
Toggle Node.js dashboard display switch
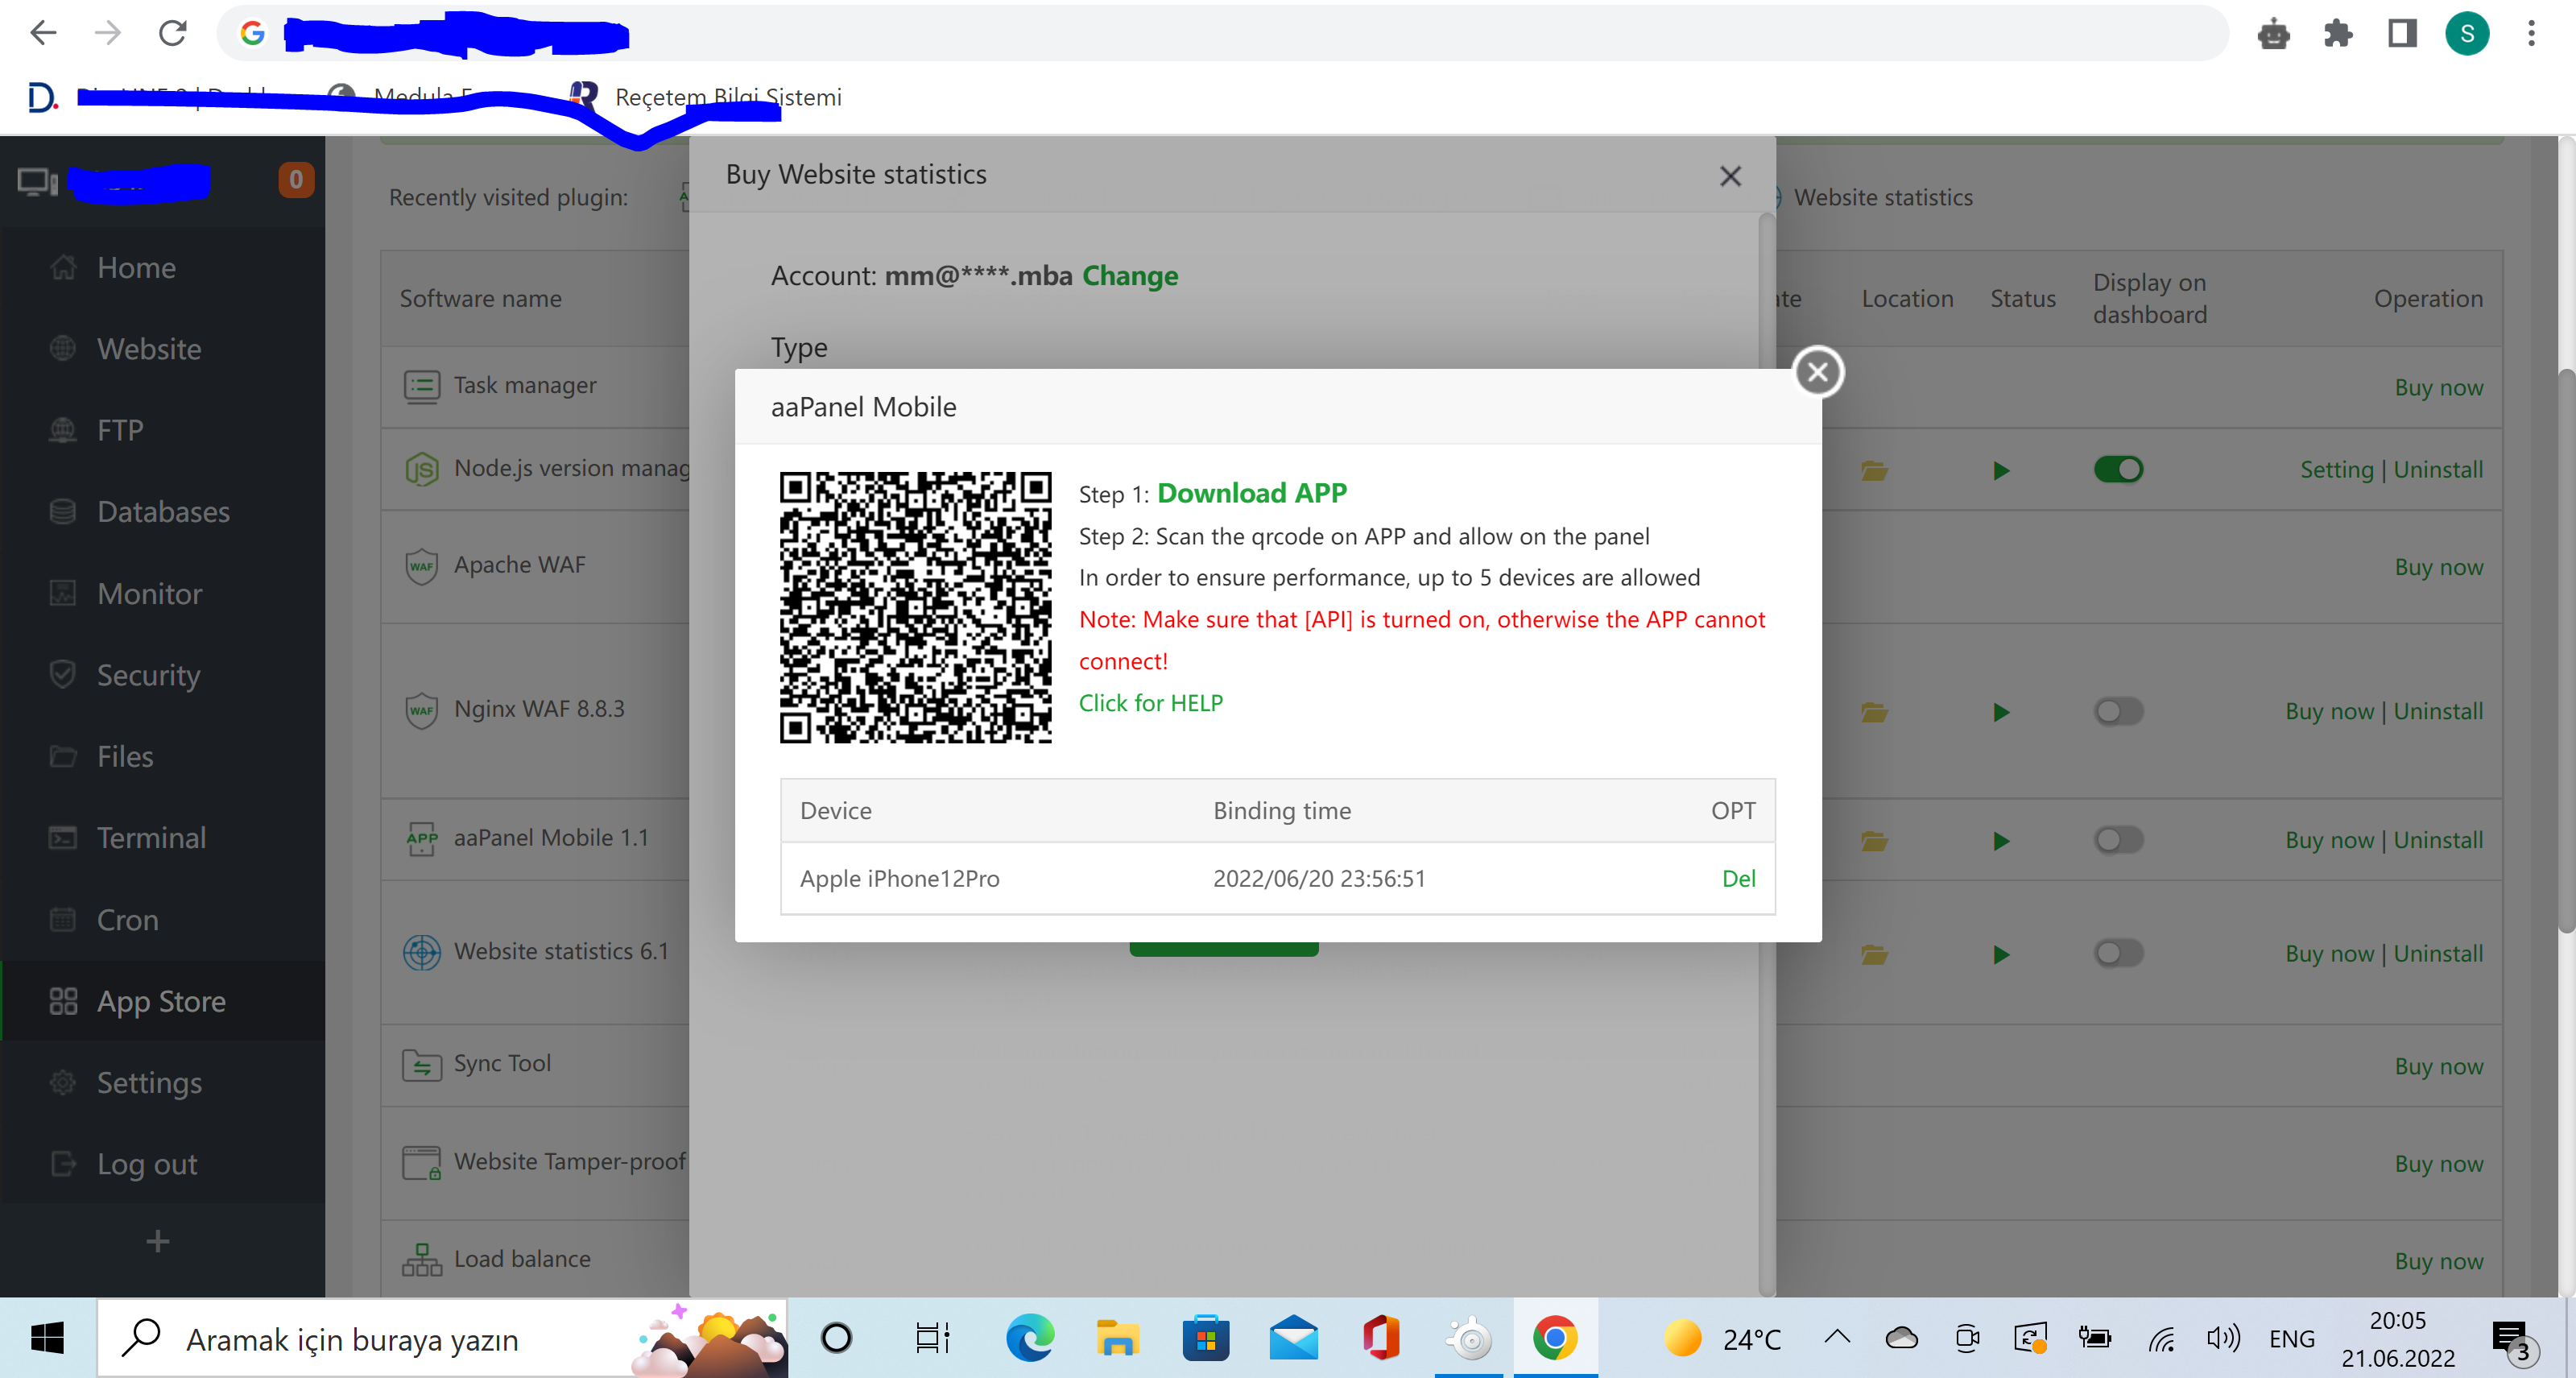(2117, 469)
